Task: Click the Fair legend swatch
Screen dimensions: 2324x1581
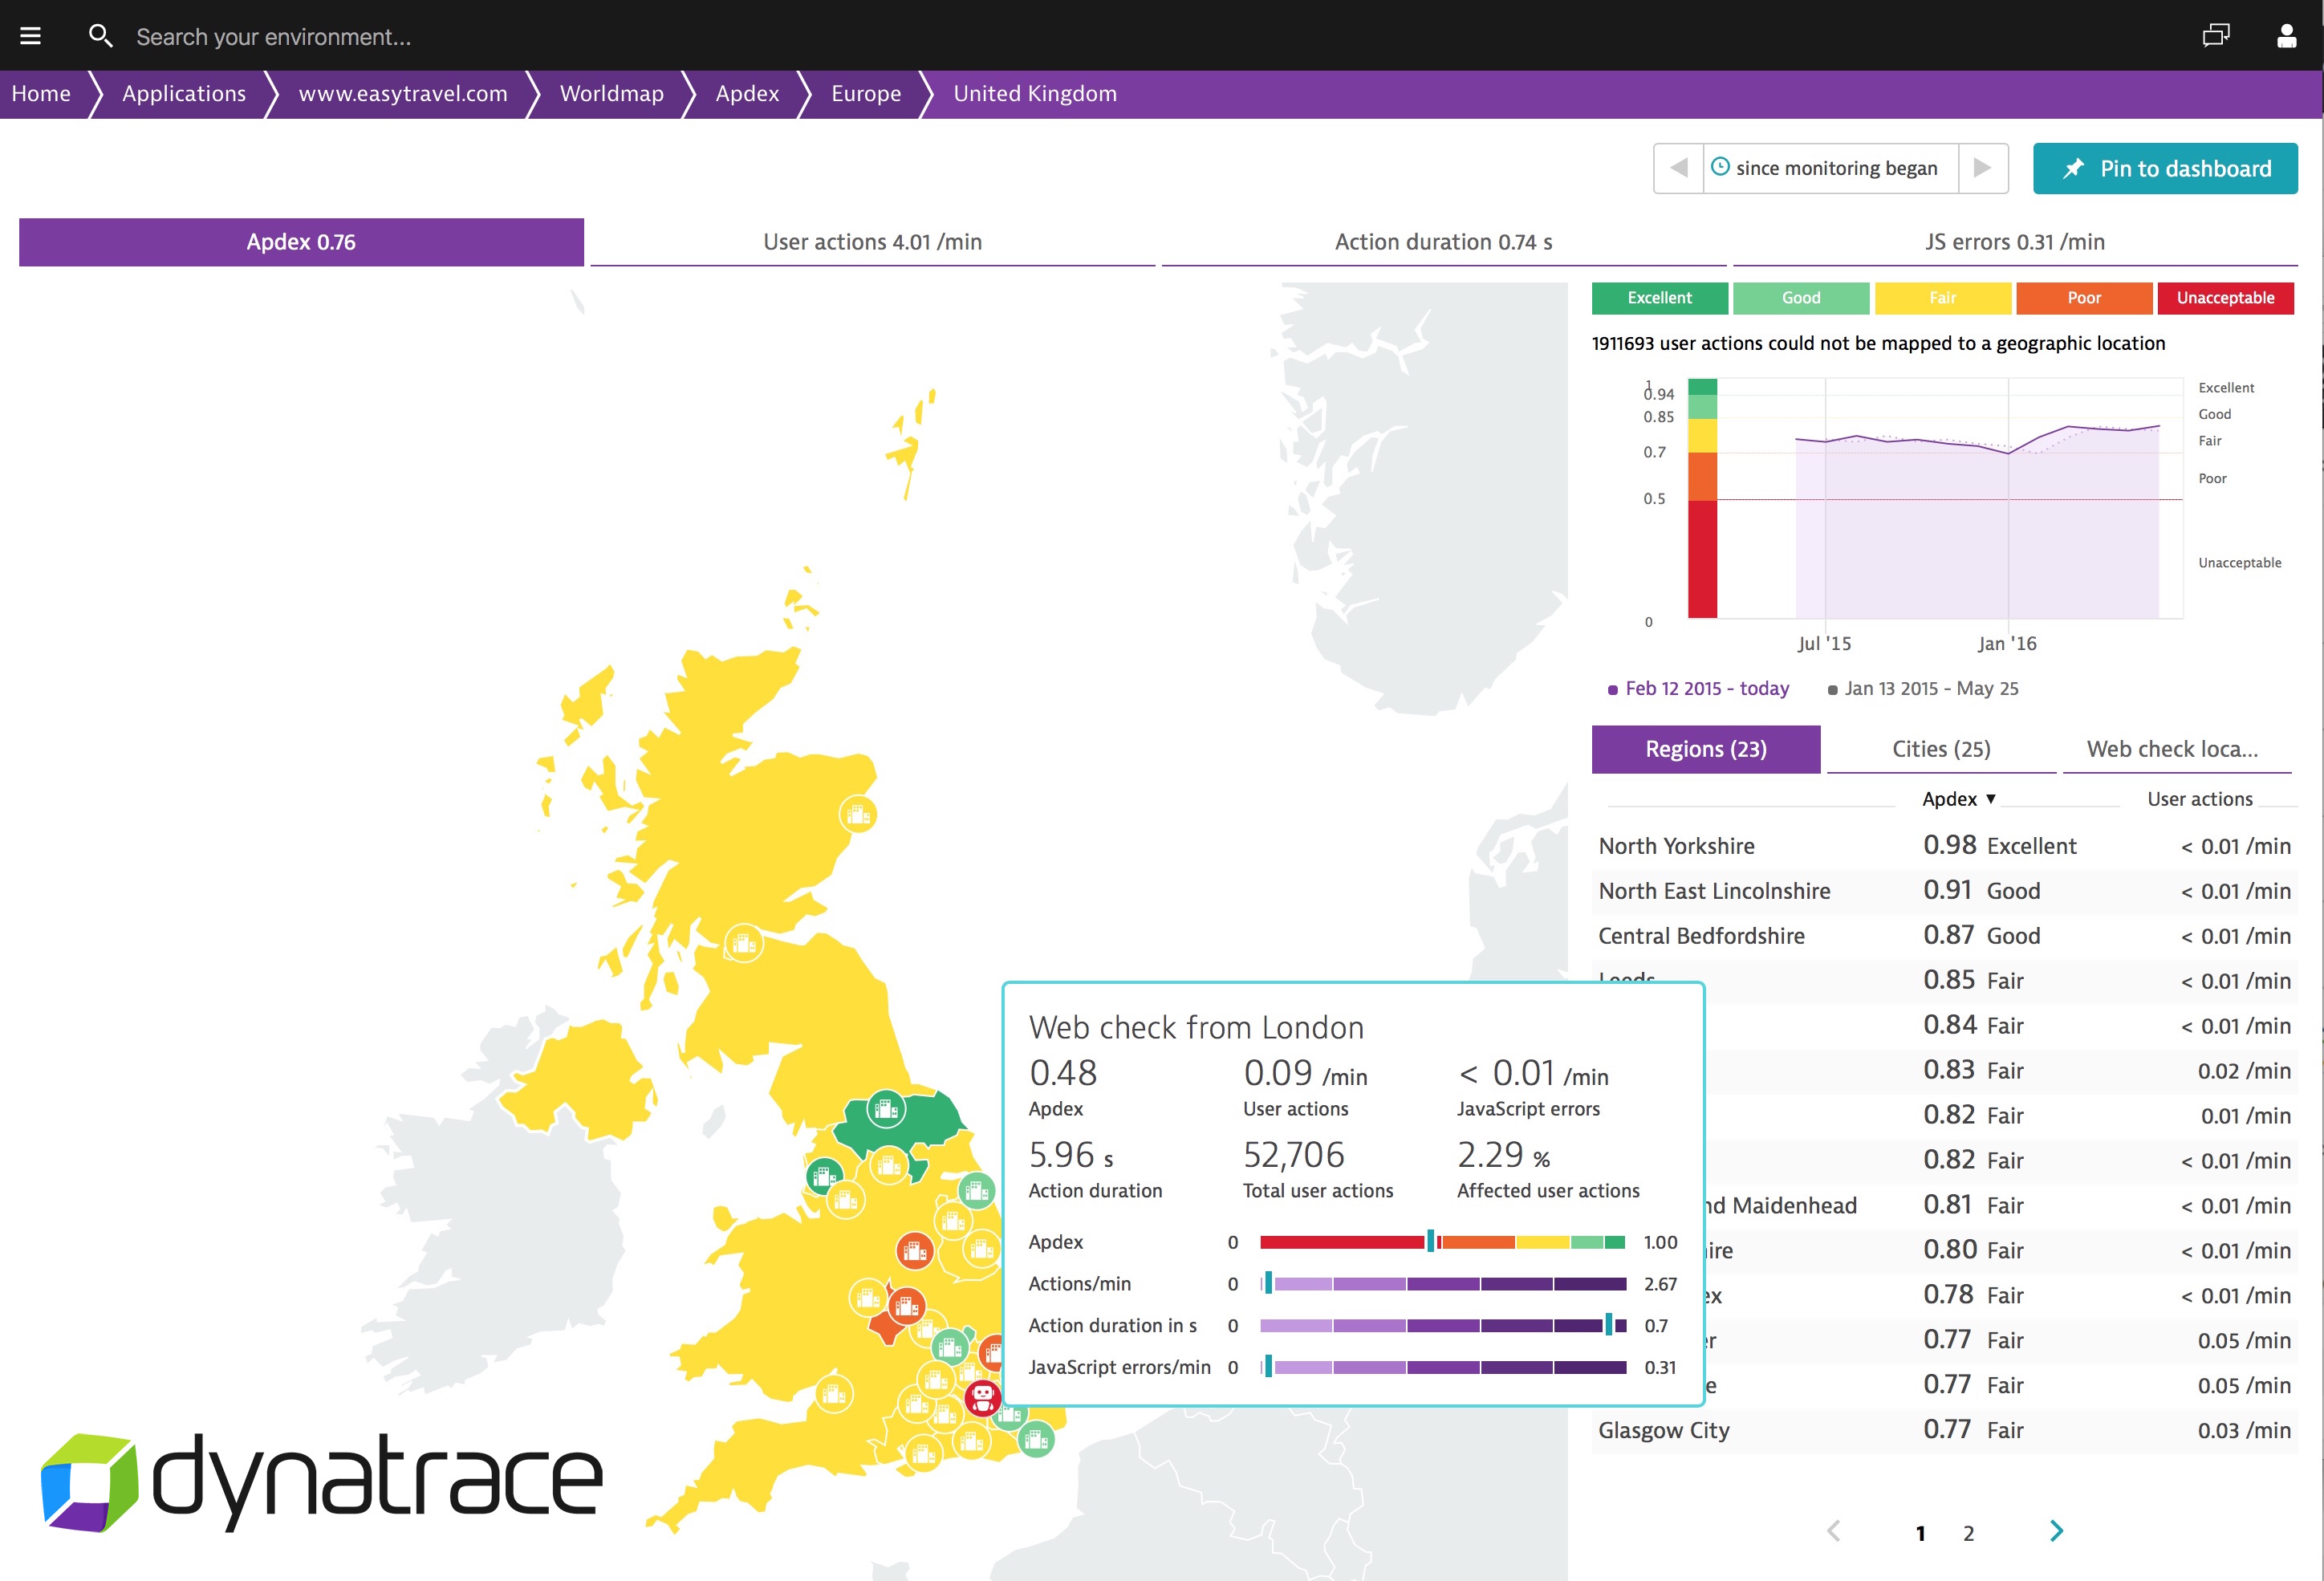Action: click(x=1943, y=298)
